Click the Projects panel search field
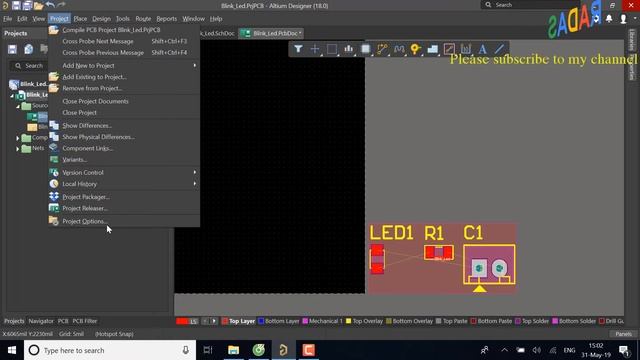The width and height of the screenshot is (640, 360). click(x=29, y=66)
